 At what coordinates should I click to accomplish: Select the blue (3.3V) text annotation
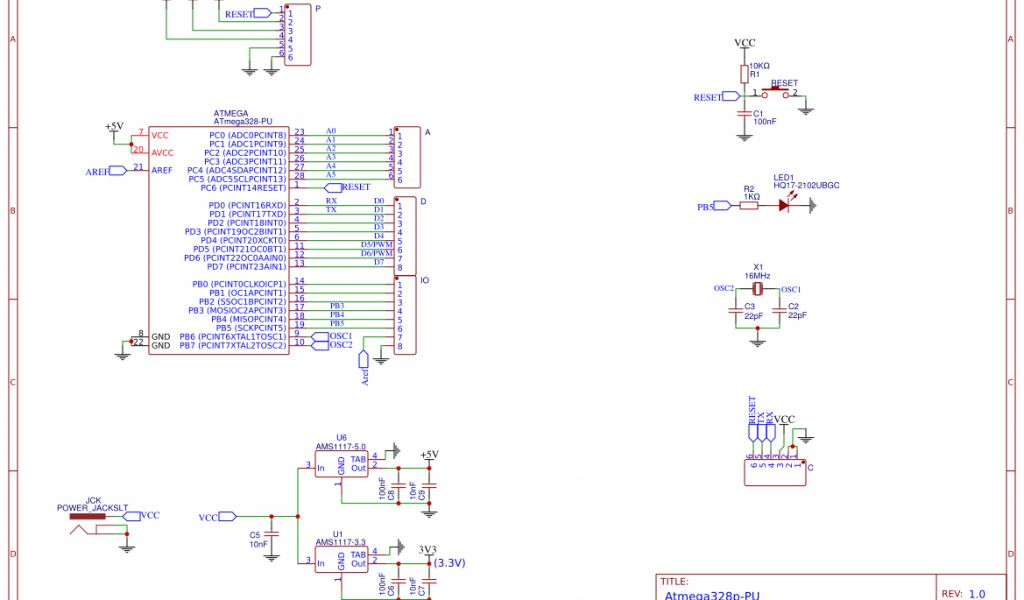[x=449, y=563]
